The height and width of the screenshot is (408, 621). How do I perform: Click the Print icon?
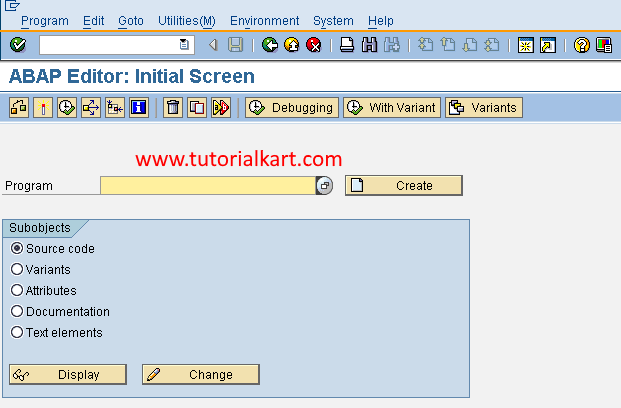point(347,45)
